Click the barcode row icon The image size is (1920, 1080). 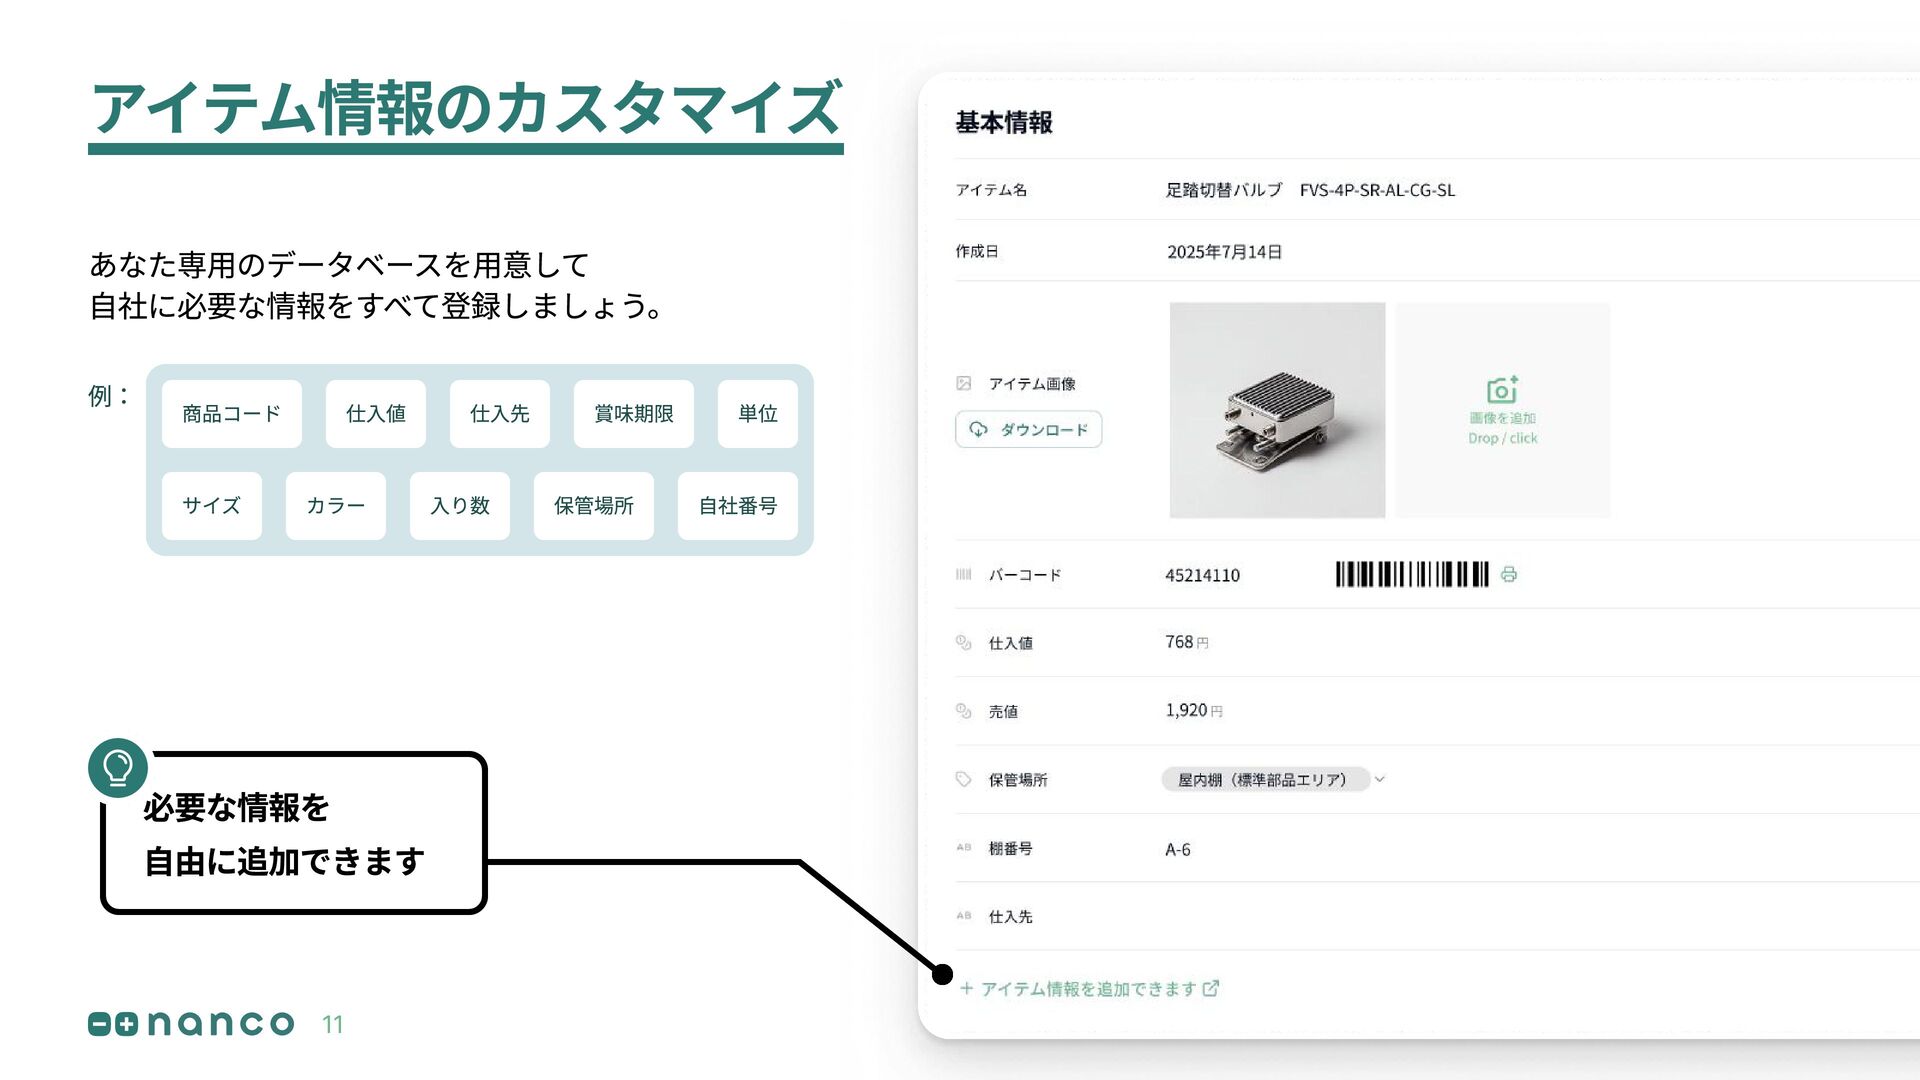[964, 575]
